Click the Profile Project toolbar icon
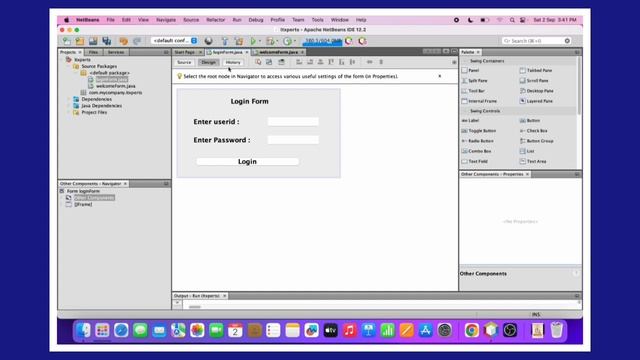 287,41
